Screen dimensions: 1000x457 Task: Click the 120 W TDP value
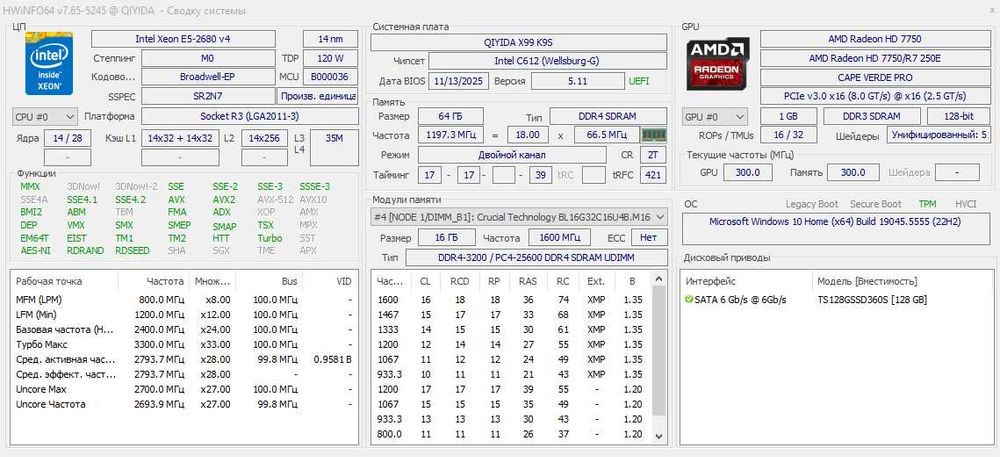330,59
